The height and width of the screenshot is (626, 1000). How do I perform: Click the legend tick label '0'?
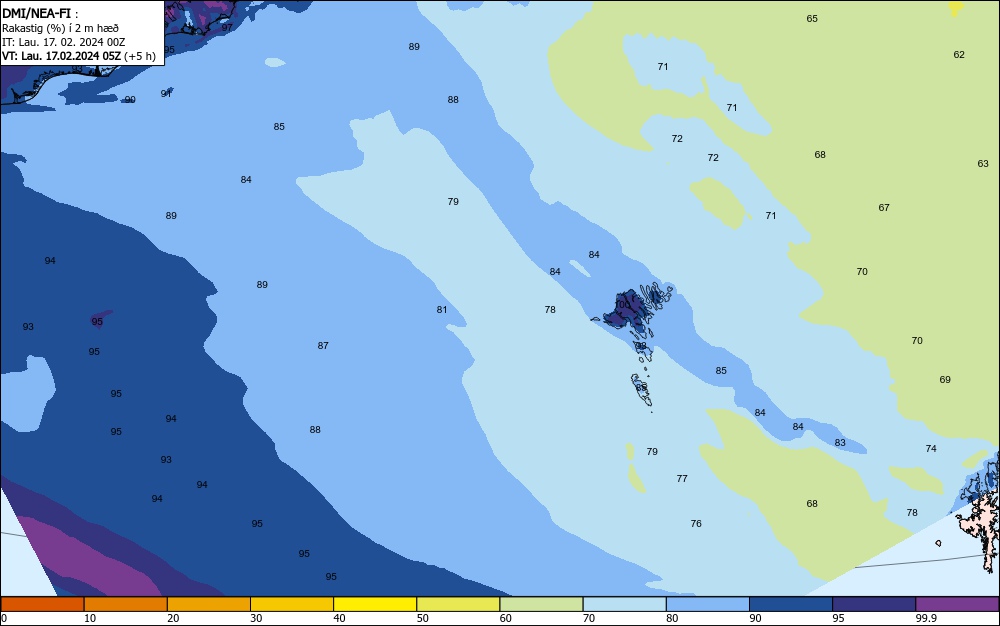4,618
